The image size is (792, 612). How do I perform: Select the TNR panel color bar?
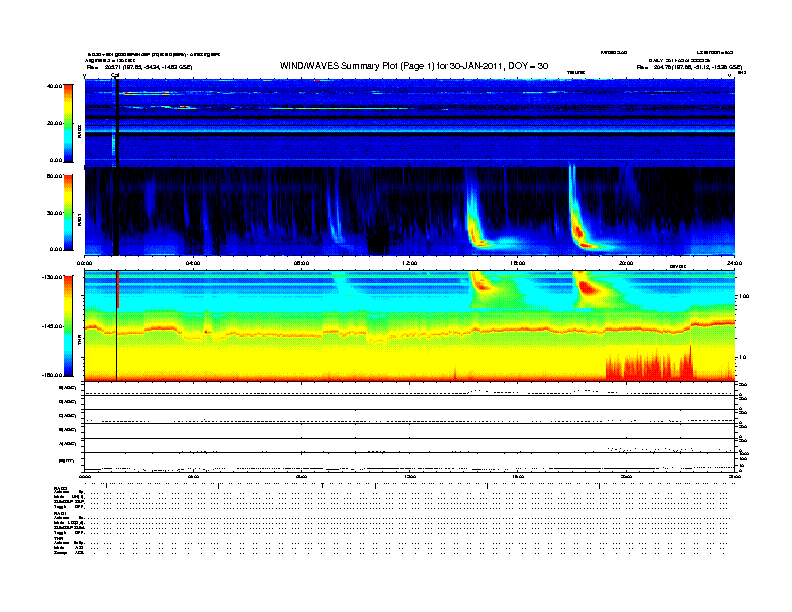tap(68, 326)
